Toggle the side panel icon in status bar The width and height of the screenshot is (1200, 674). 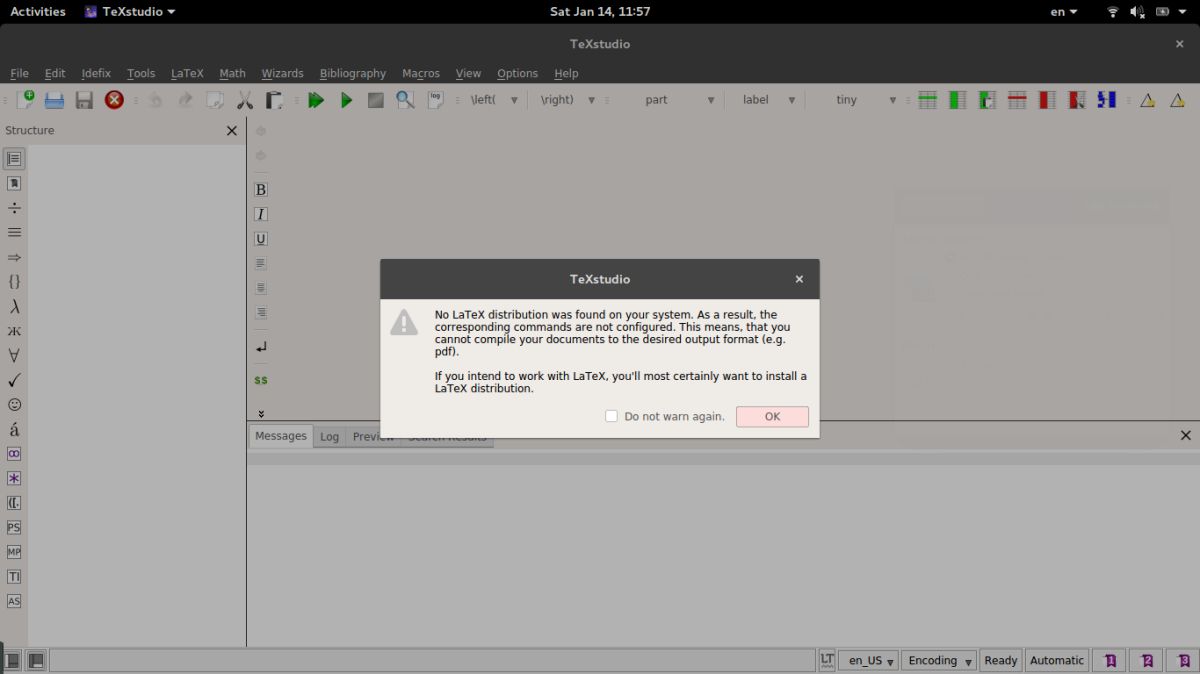[12, 660]
